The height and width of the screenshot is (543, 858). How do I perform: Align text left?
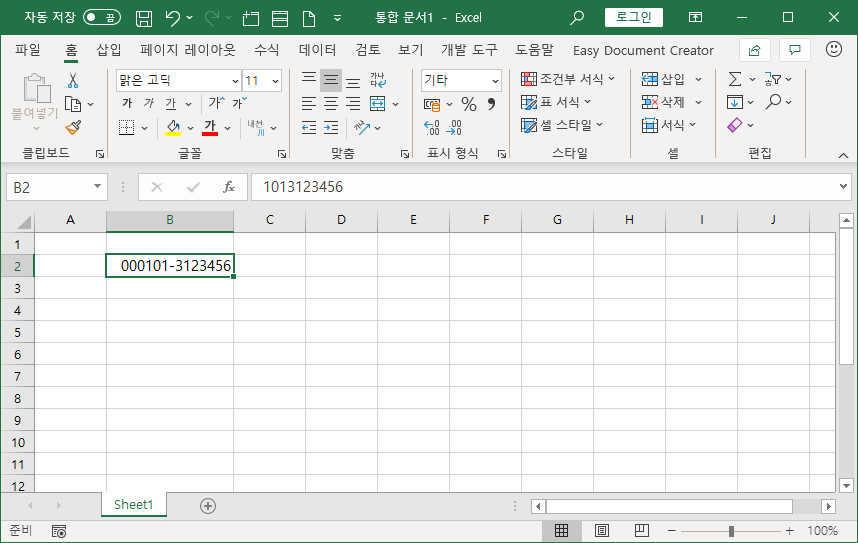(309, 103)
